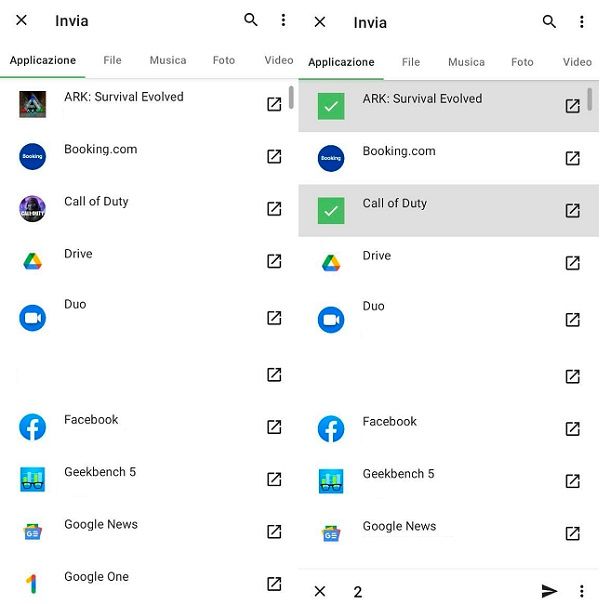Screen dimensions: 610x604
Task: Select Google News app icon, left list
Action: click(33, 532)
